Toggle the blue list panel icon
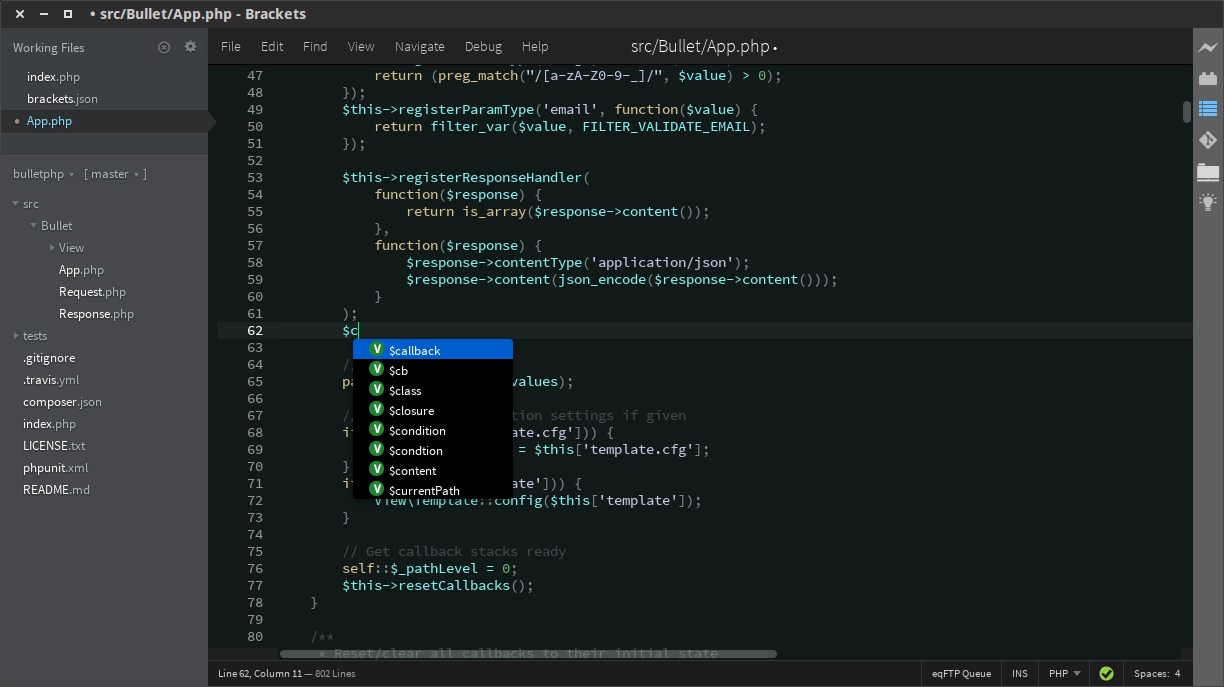 (x=1208, y=109)
